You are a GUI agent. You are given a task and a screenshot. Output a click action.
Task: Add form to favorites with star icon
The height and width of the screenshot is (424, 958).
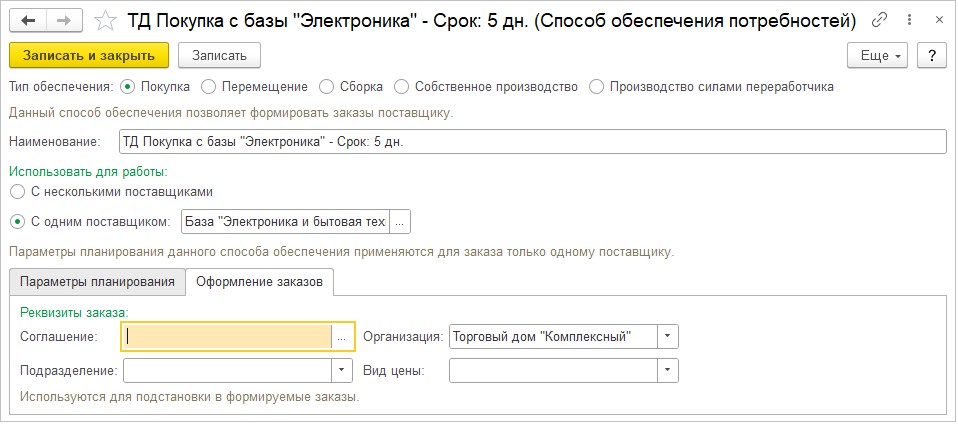click(103, 20)
